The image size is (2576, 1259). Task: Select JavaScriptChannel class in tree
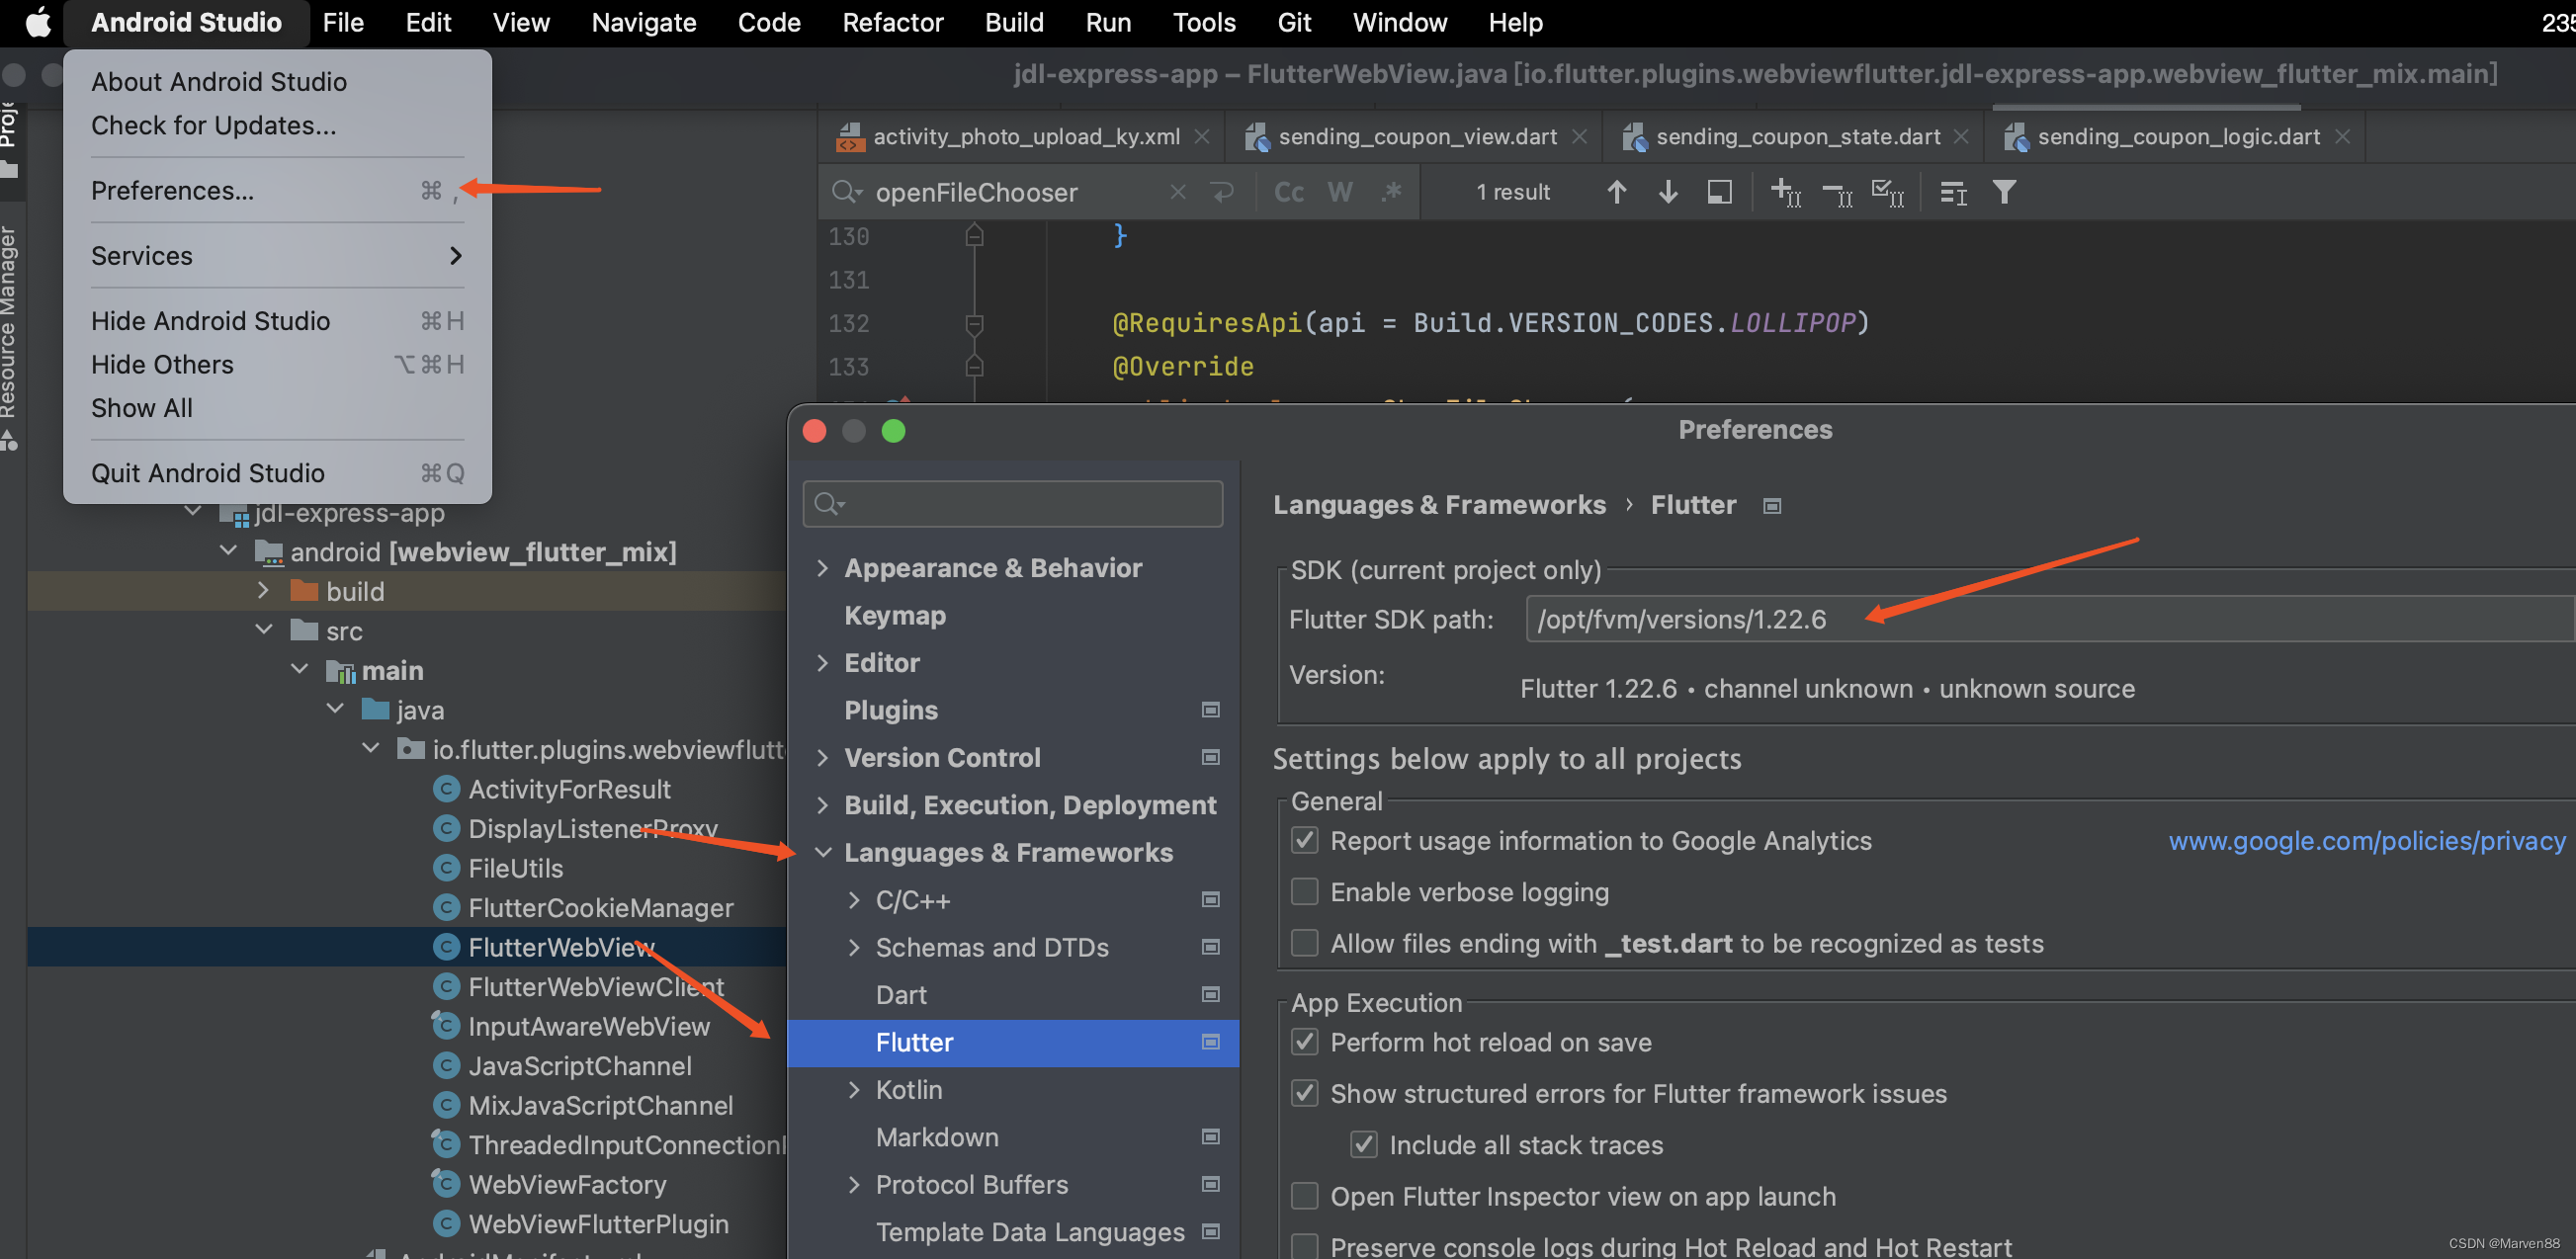[x=579, y=1065]
